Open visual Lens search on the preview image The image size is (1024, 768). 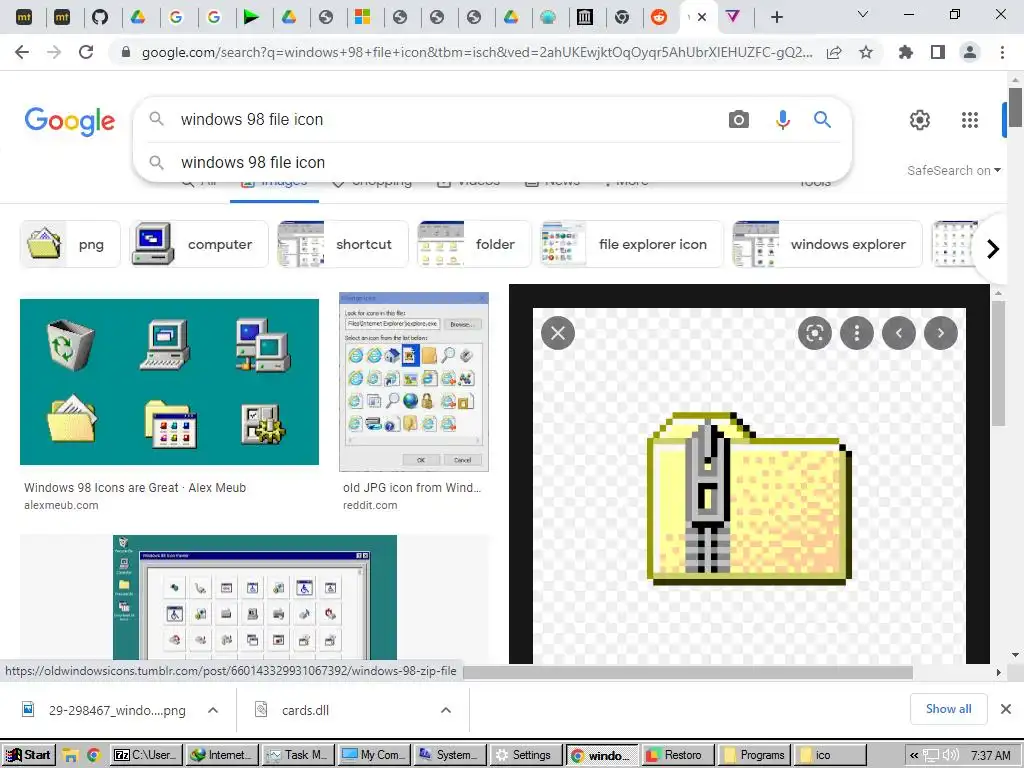[x=814, y=333]
